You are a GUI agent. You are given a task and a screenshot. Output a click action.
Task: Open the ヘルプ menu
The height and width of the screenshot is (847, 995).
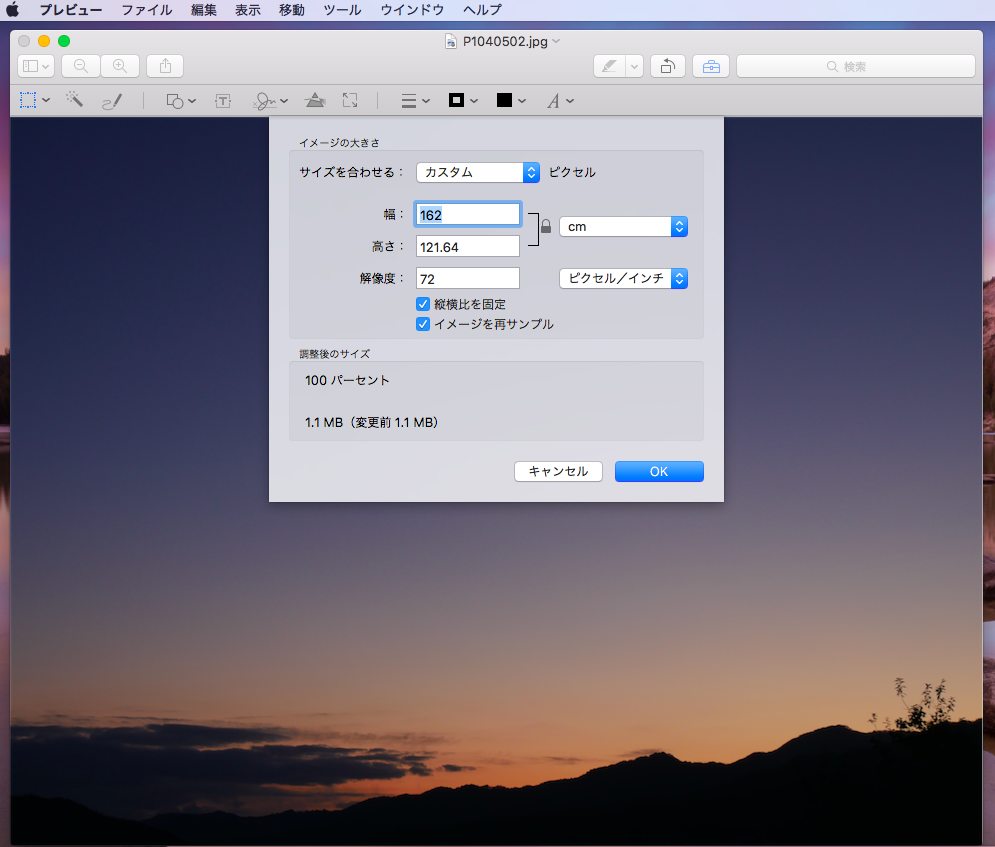[482, 10]
